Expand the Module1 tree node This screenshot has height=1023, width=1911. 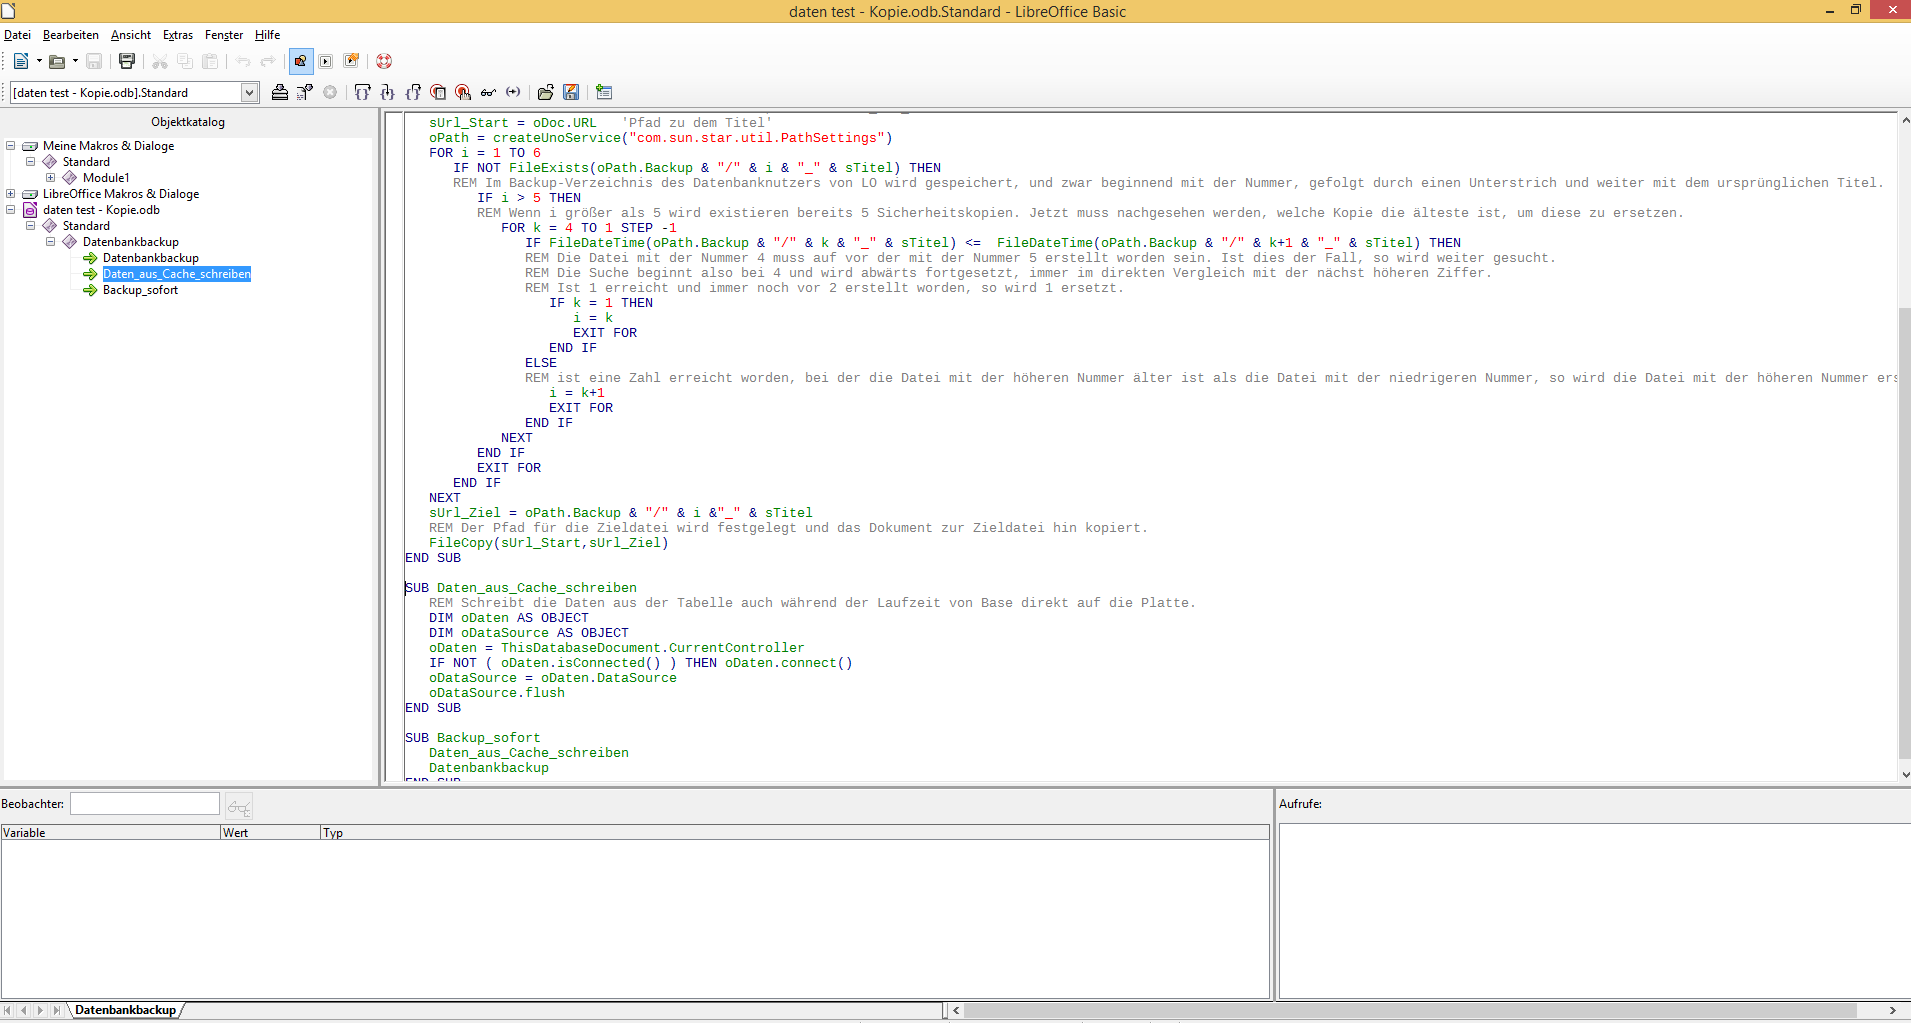[x=51, y=177]
